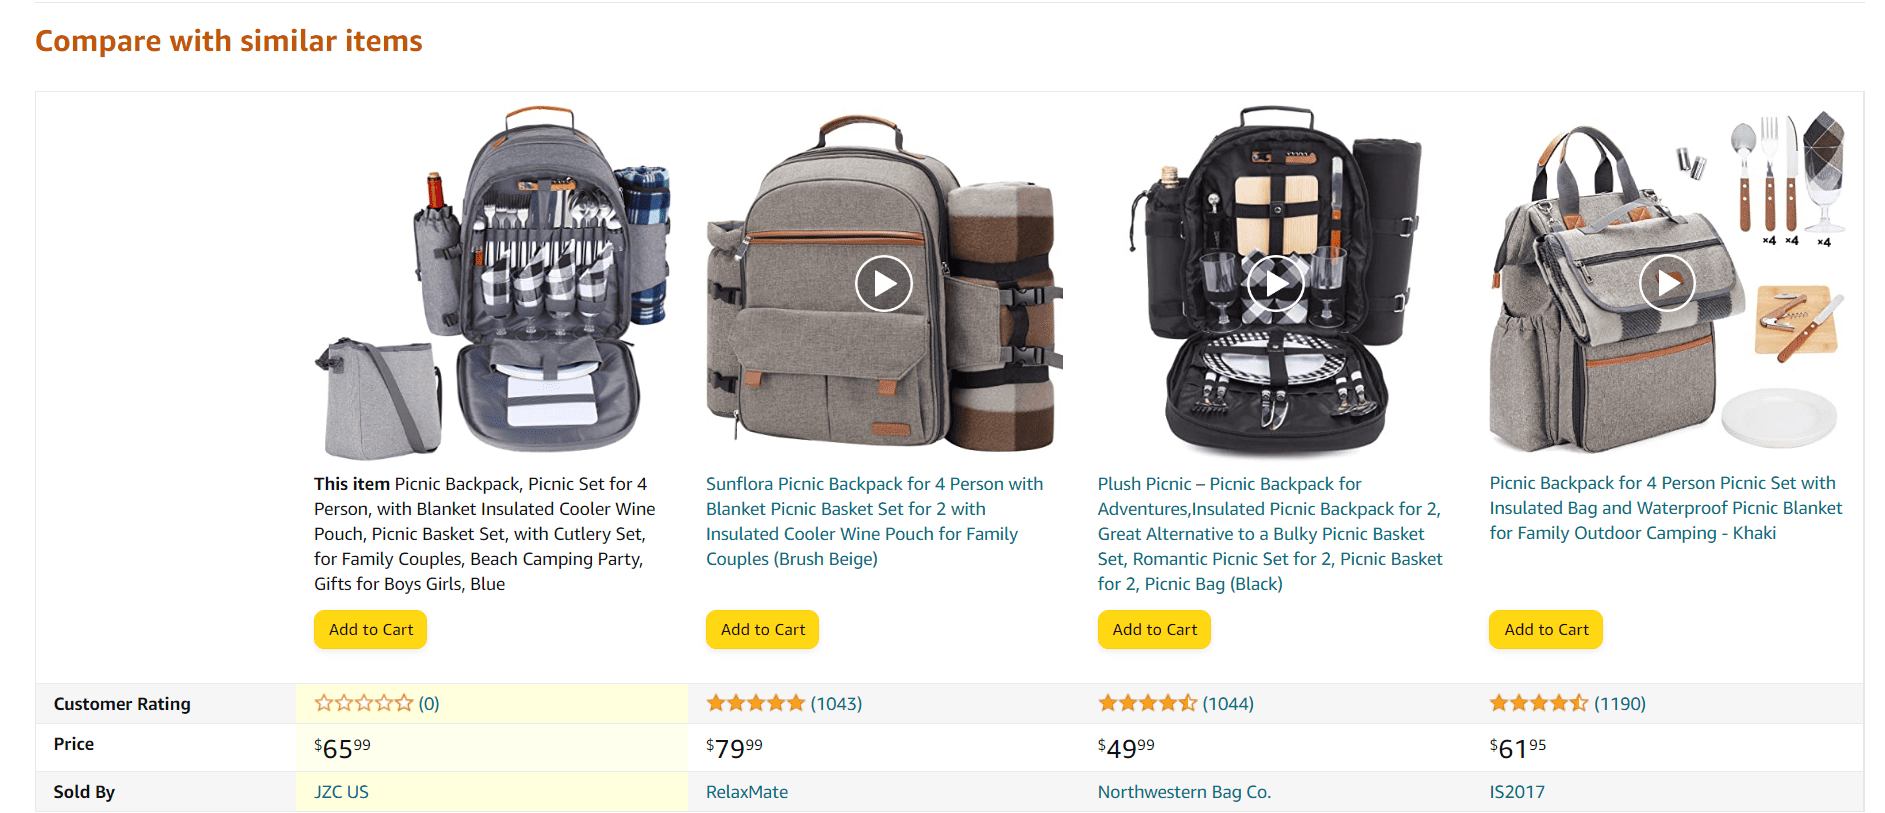Screen dimensions: 1885x813
Task: Click the Khaki backpack star rating icons
Action: [x=1539, y=703]
